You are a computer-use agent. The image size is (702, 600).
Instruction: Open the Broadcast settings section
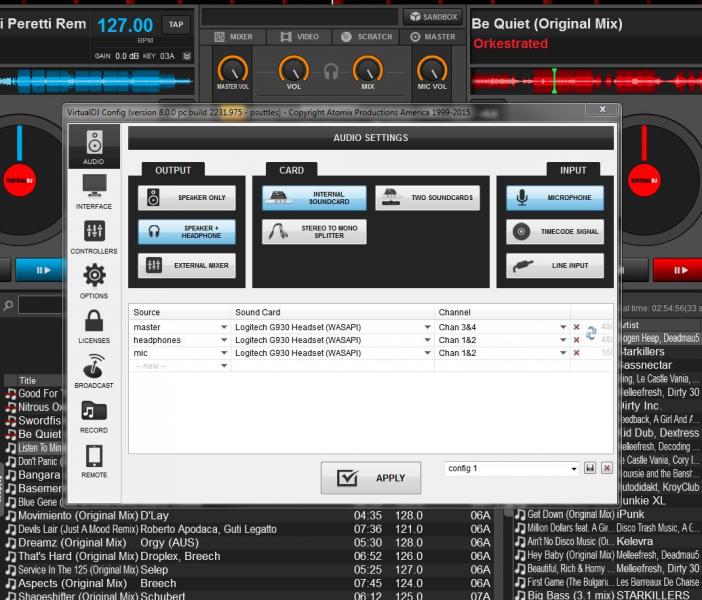[94, 371]
